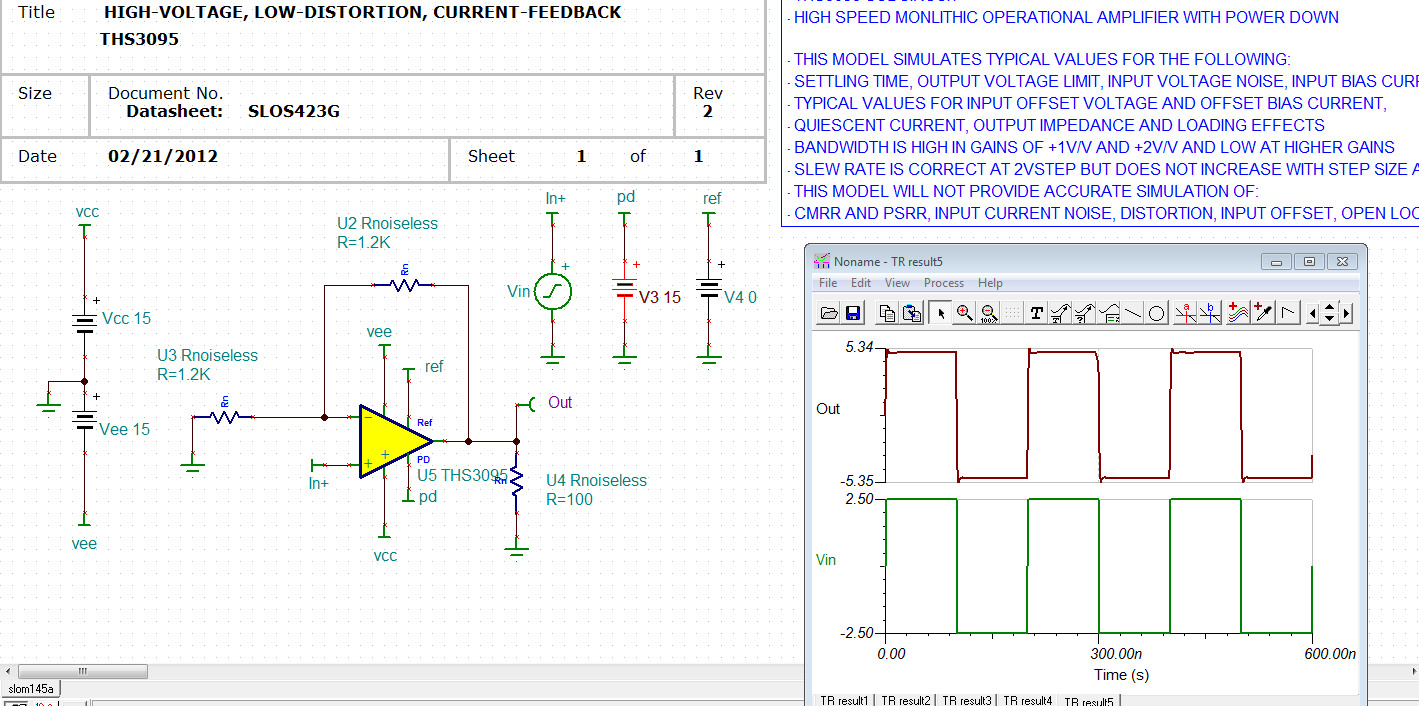Click the Out output pin label
1419x706 pixels.
tap(560, 402)
